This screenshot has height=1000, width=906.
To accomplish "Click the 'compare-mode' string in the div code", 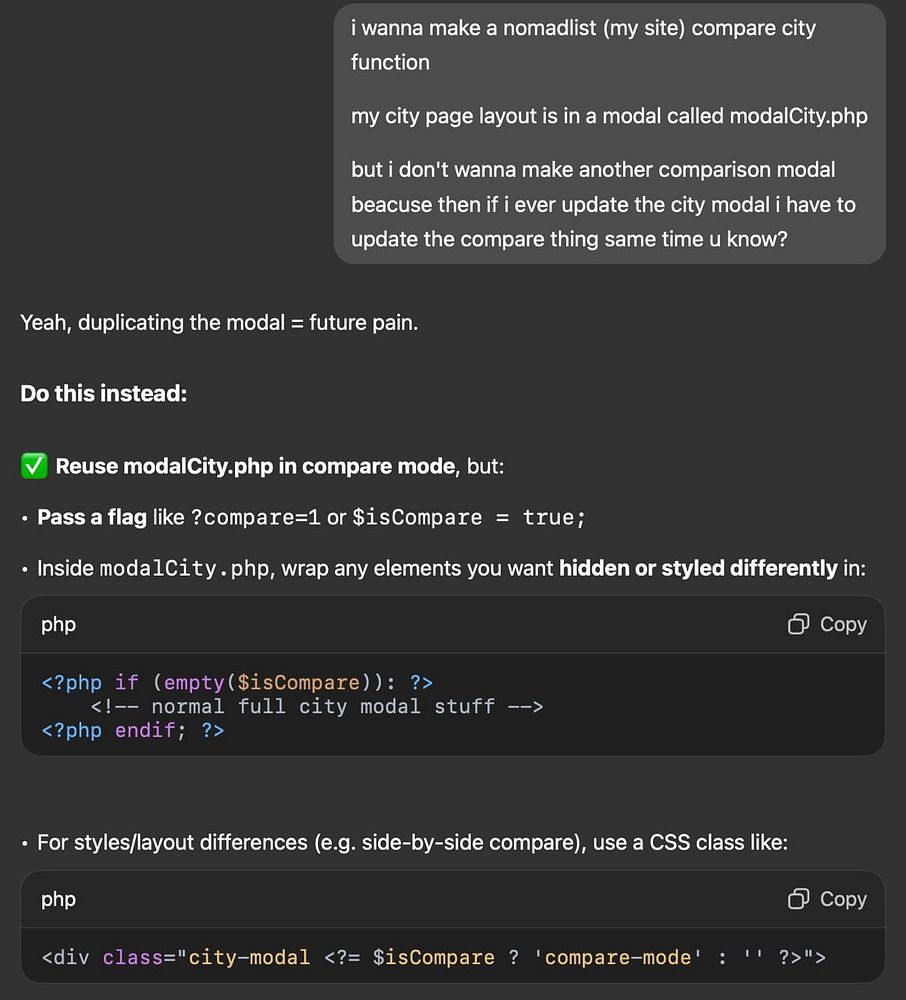I will [613, 957].
